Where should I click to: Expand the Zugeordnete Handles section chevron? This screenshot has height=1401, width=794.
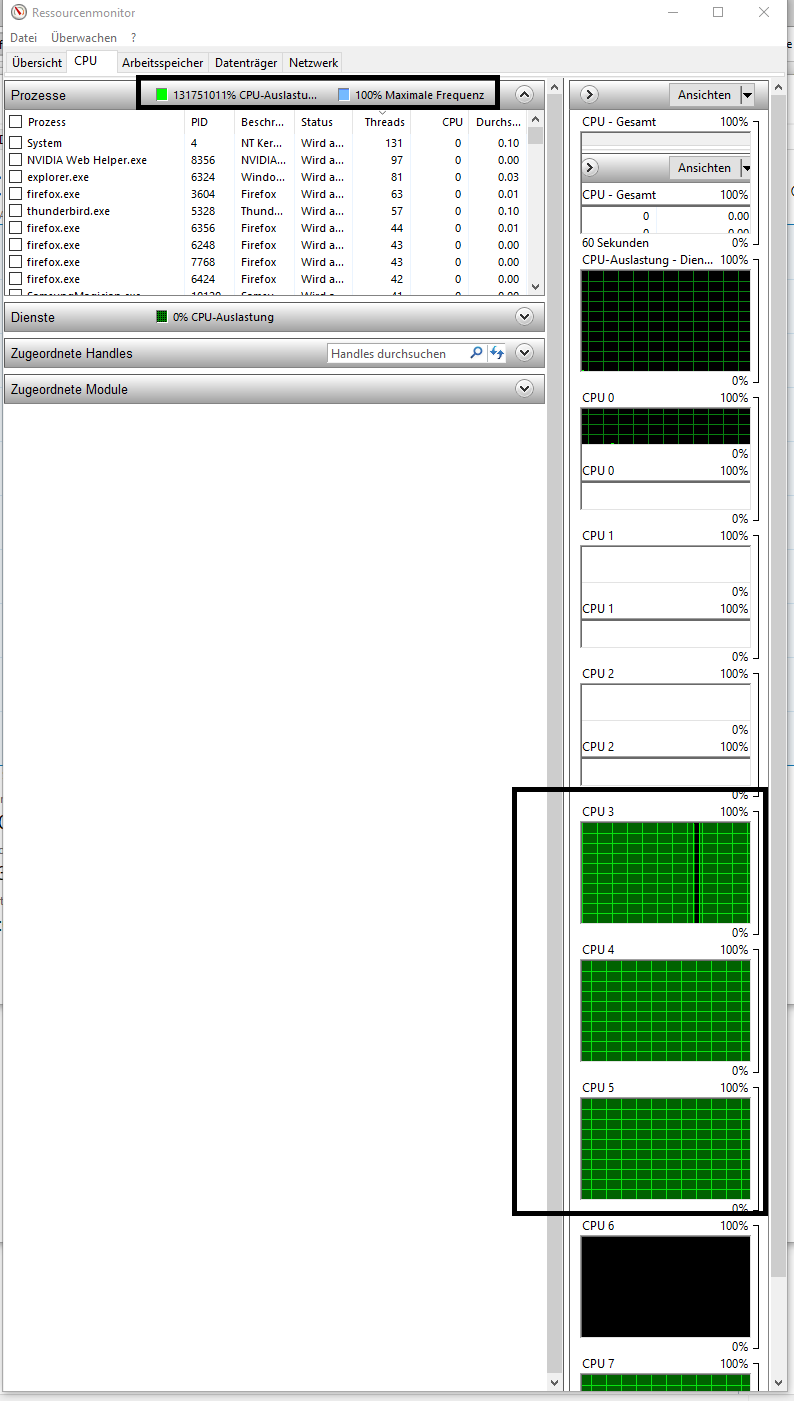[524, 353]
